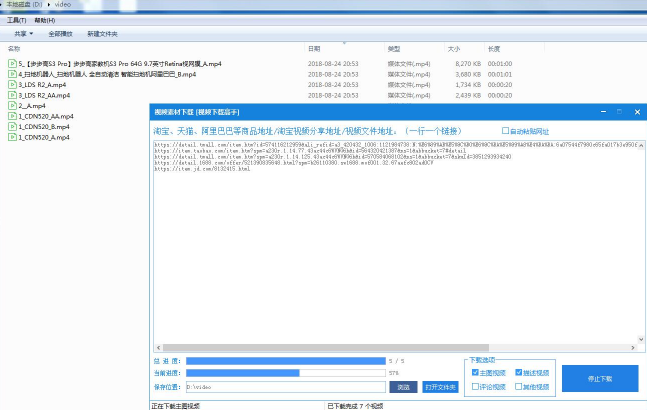
Task: Click the 当前进度 progress bar
Action: (286, 373)
